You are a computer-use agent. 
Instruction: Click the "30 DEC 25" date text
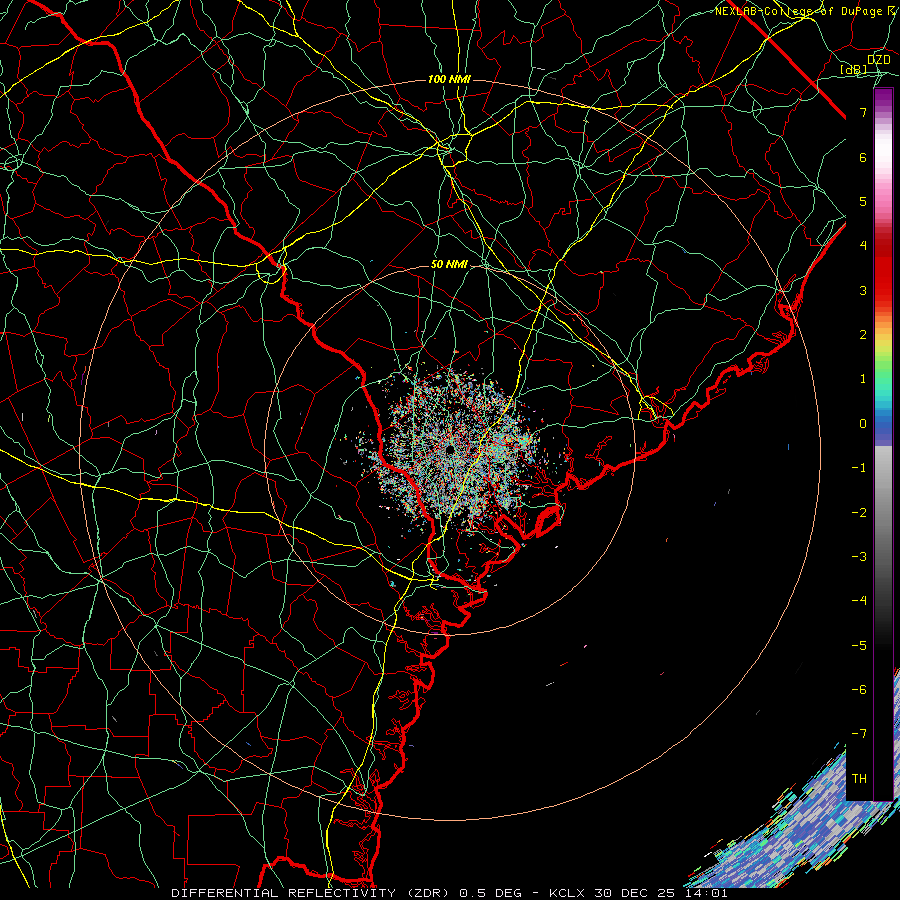[x=634, y=893]
